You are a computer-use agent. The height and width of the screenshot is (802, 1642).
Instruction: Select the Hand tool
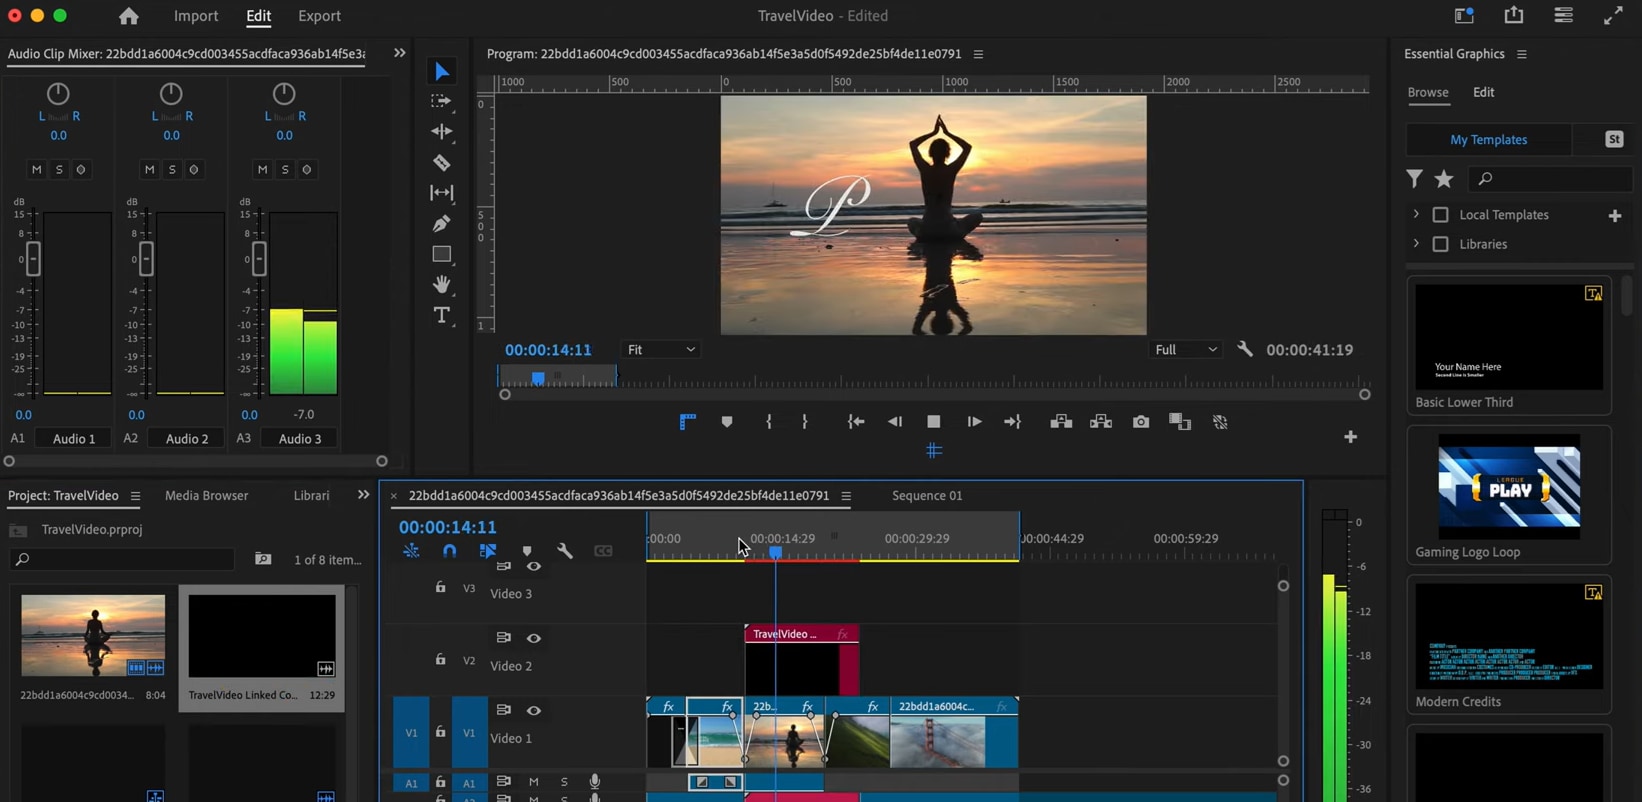441,285
